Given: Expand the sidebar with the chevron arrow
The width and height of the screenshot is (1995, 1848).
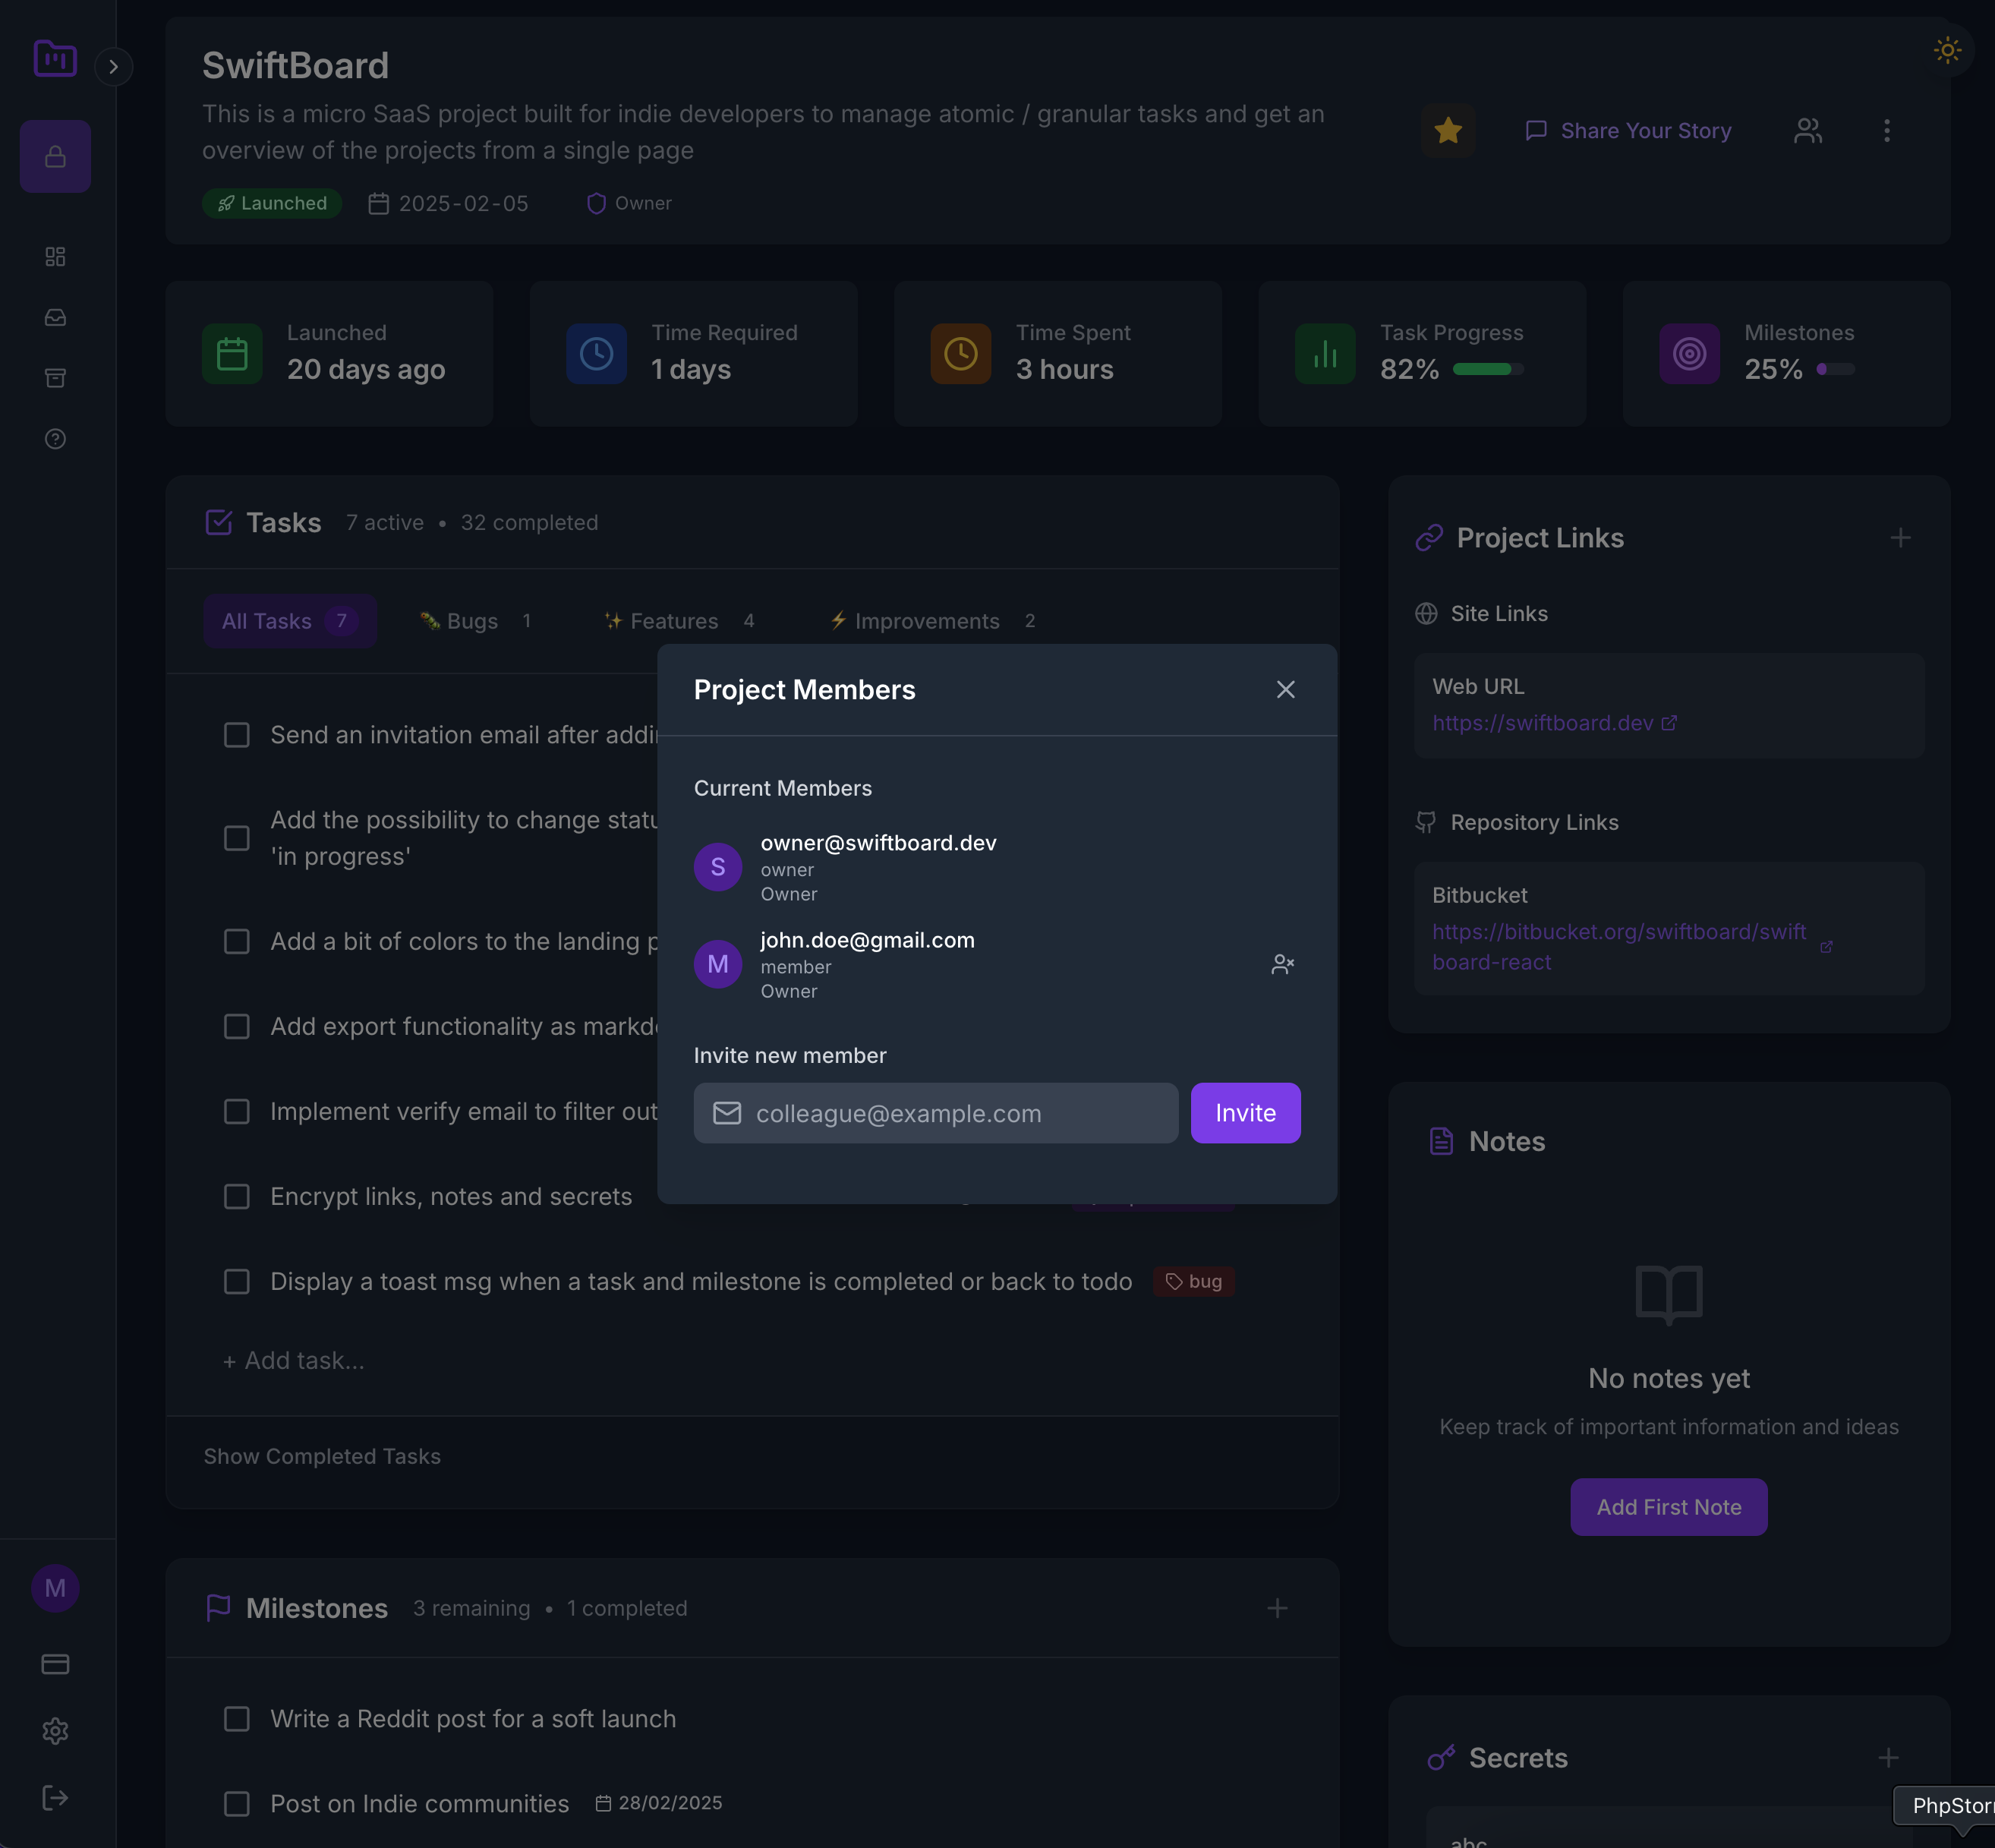Looking at the screenshot, I should [x=113, y=67].
